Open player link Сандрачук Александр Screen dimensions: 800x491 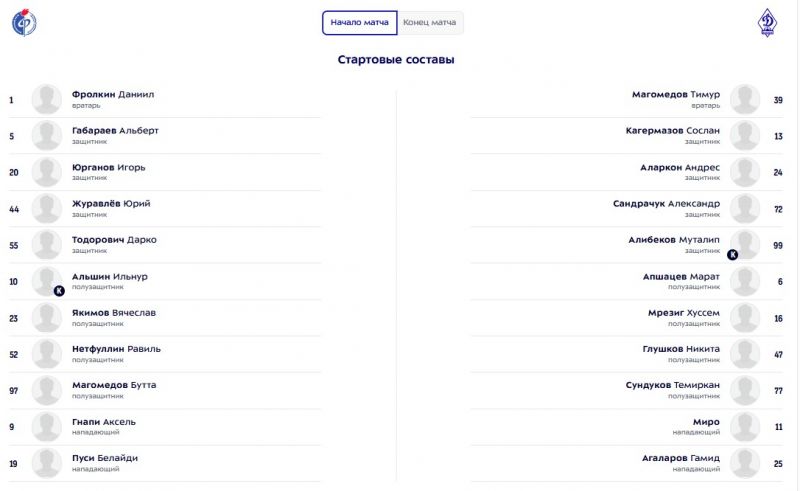tap(666, 204)
